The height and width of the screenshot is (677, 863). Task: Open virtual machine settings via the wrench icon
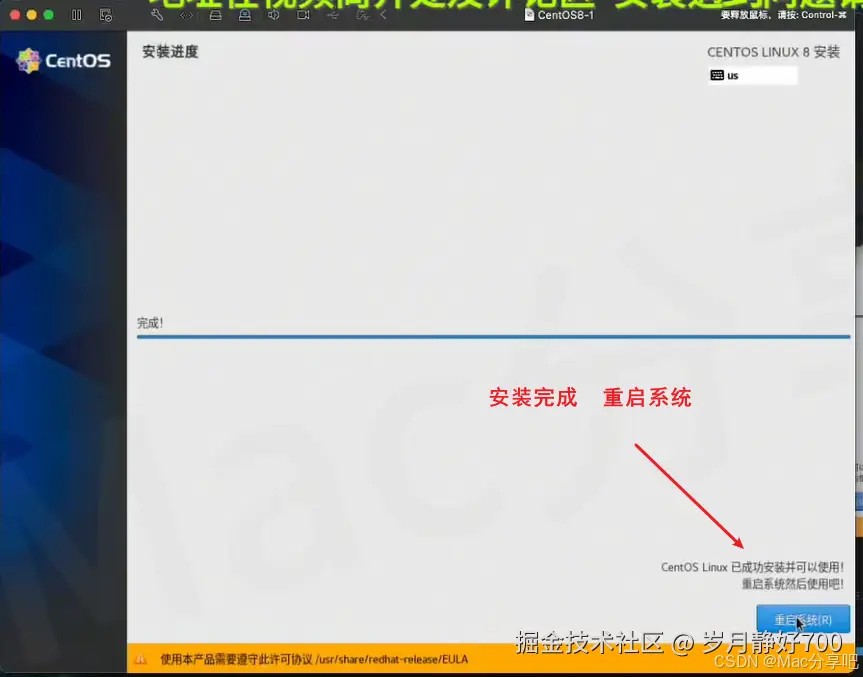pyautogui.click(x=157, y=15)
